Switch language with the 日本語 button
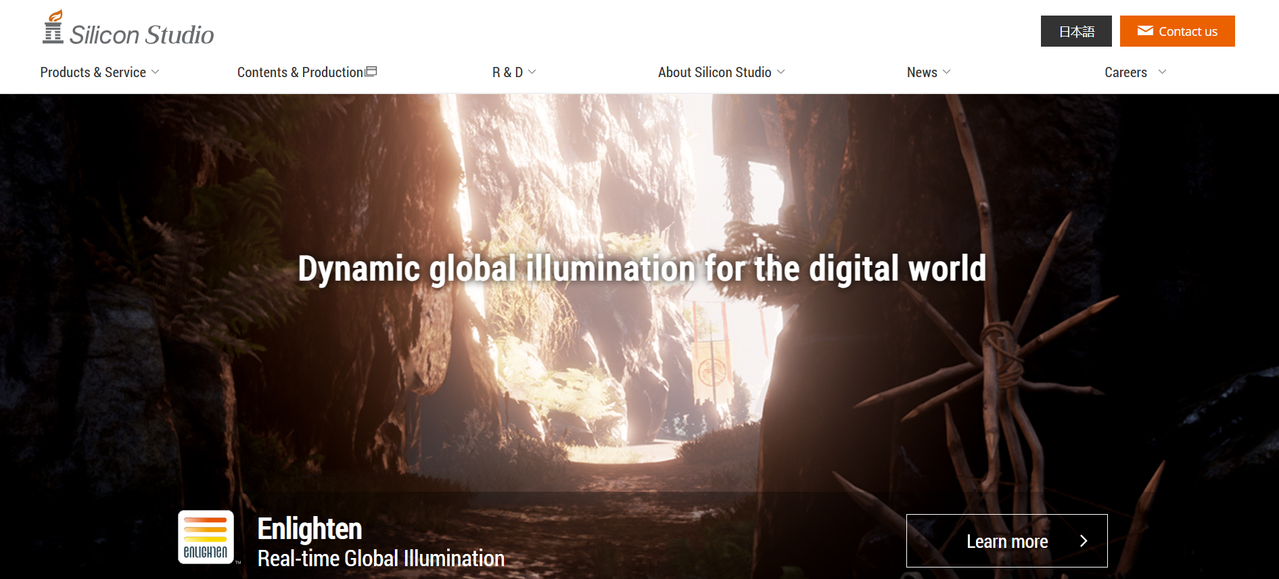1279x579 pixels. 1076,31
